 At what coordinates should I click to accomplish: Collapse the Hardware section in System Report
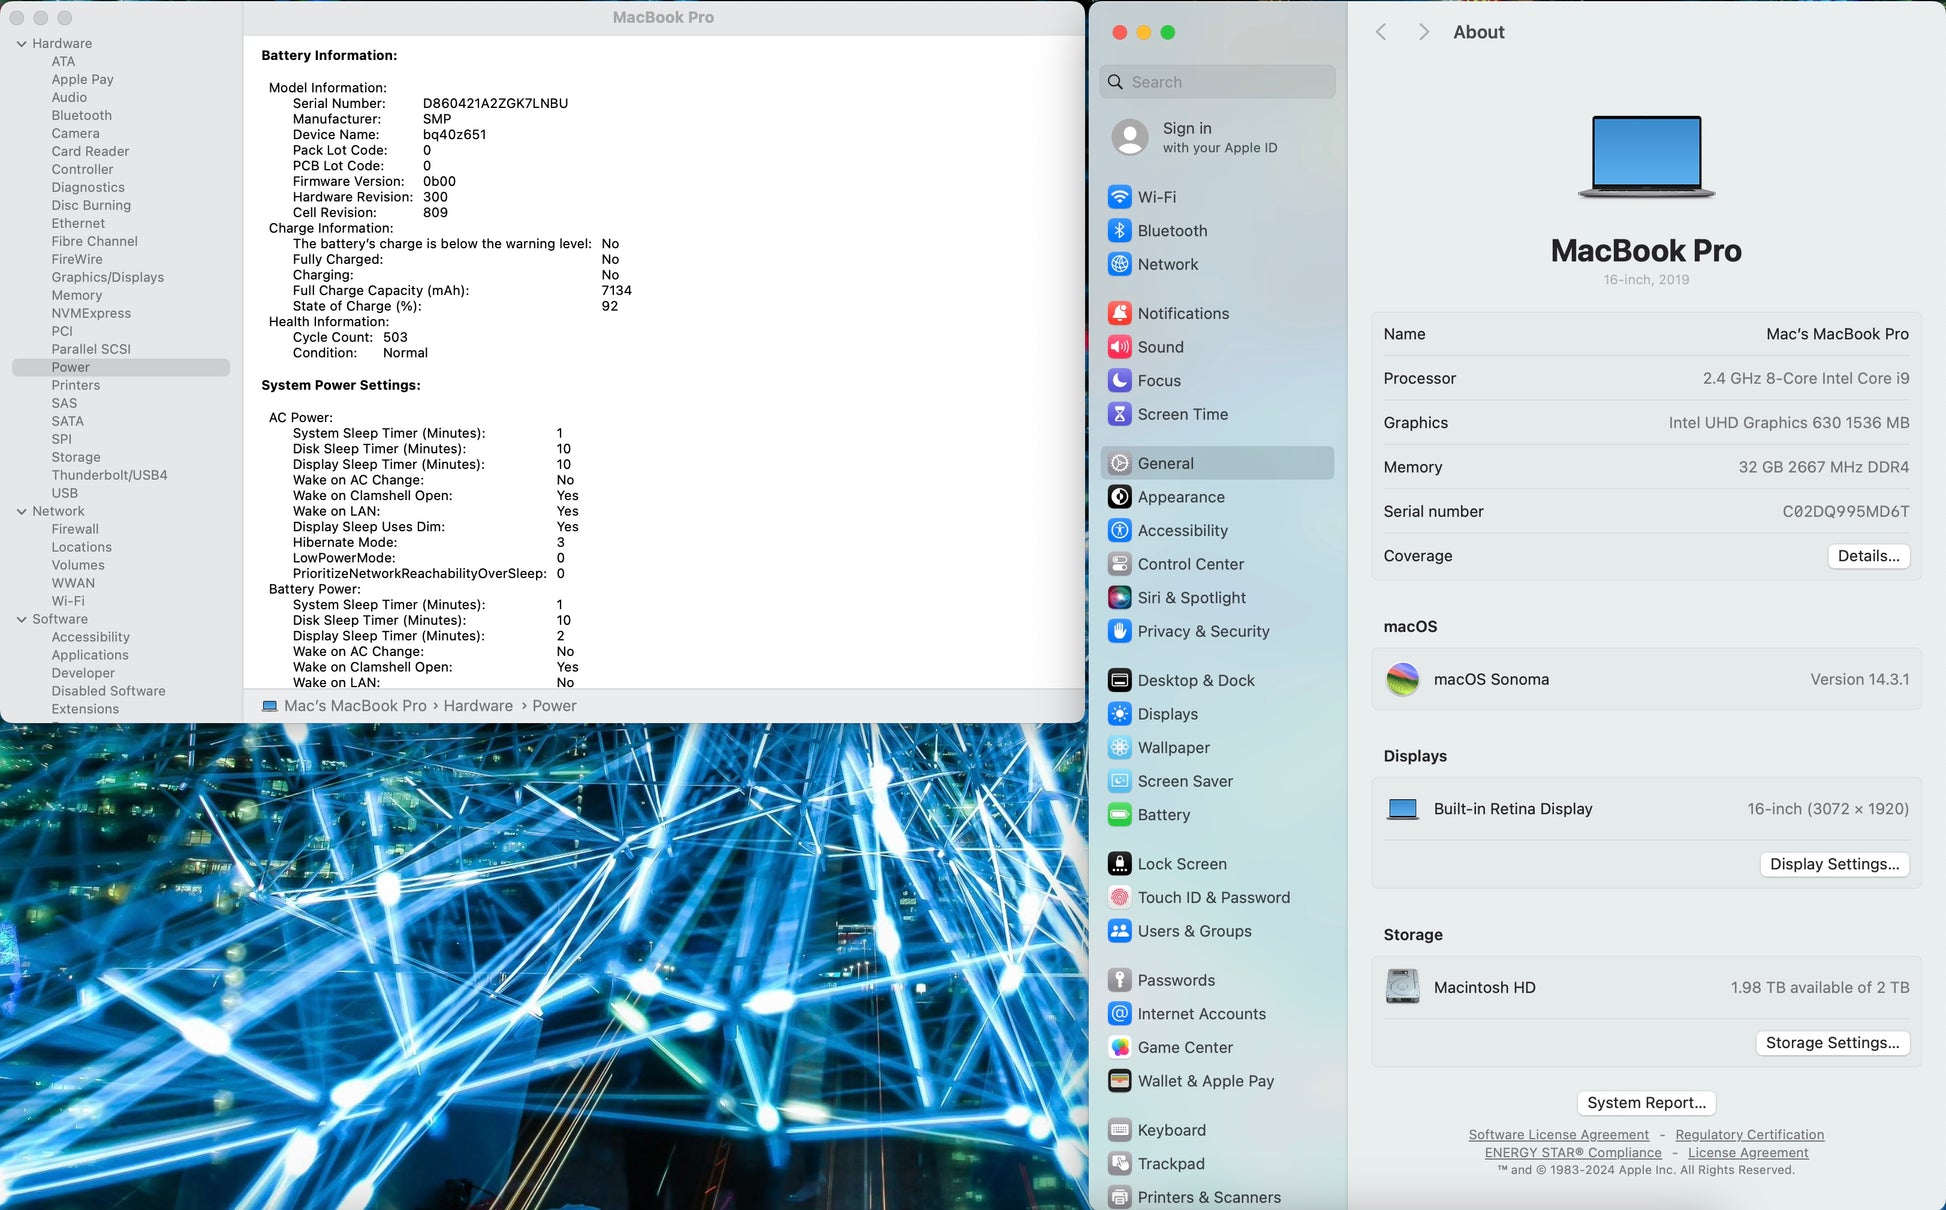click(x=21, y=44)
